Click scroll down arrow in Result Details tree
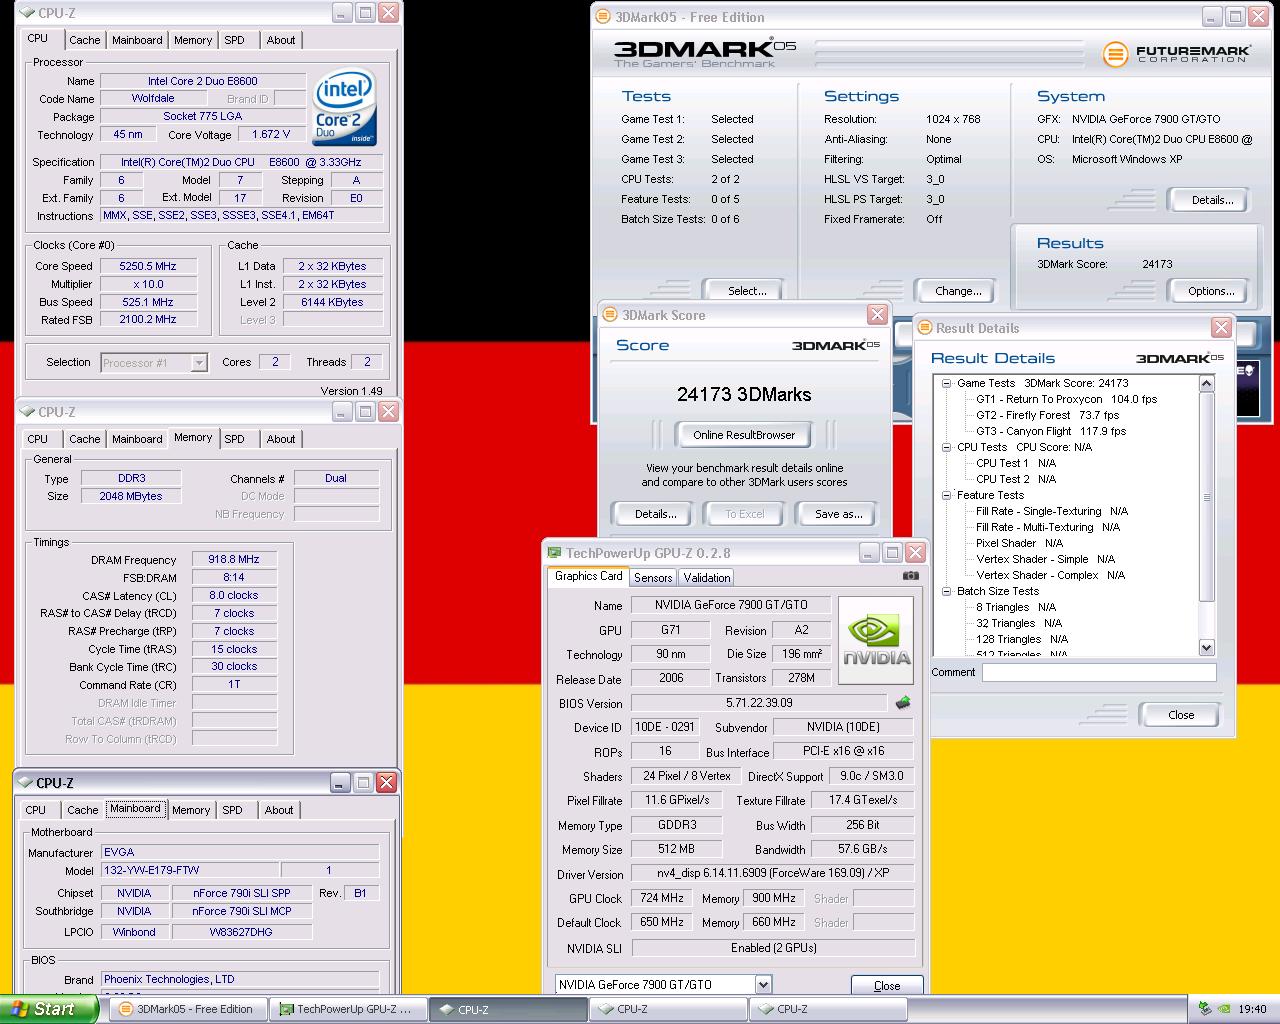Viewport: 1280px width, 1024px height. pyautogui.click(x=1206, y=647)
